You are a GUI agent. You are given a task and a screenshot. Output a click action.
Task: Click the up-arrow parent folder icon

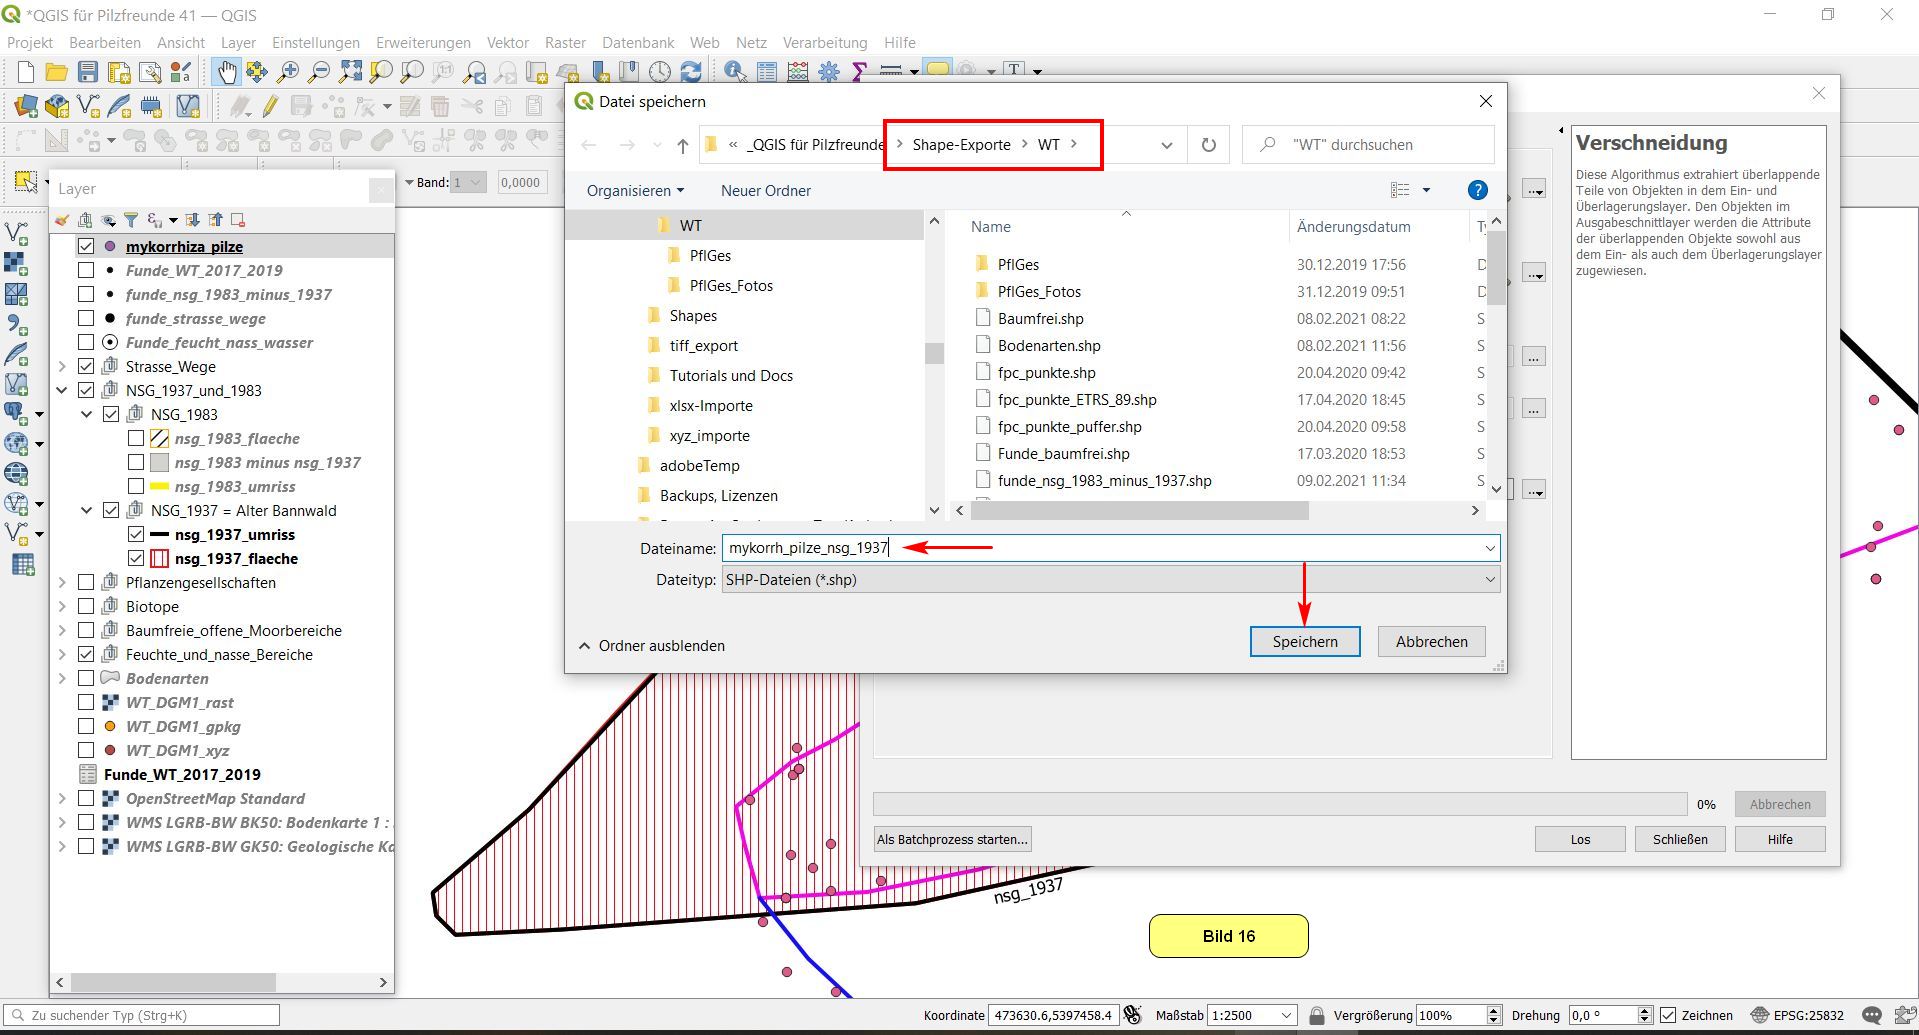click(x=683, y=146)
